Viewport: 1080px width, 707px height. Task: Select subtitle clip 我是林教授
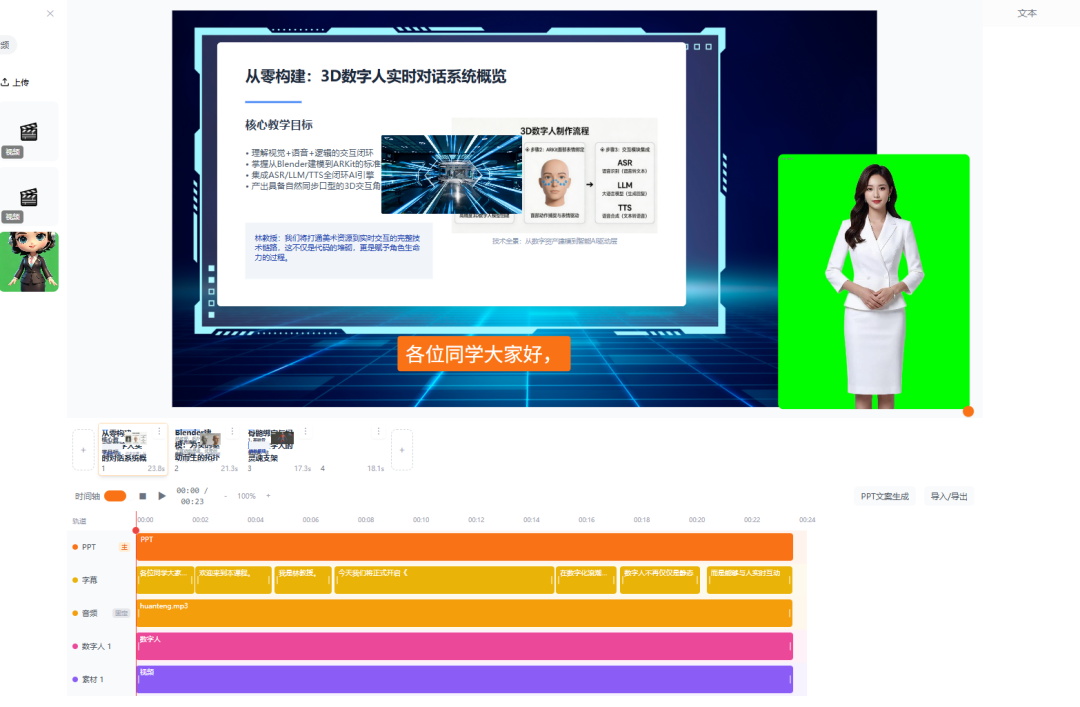303,580
